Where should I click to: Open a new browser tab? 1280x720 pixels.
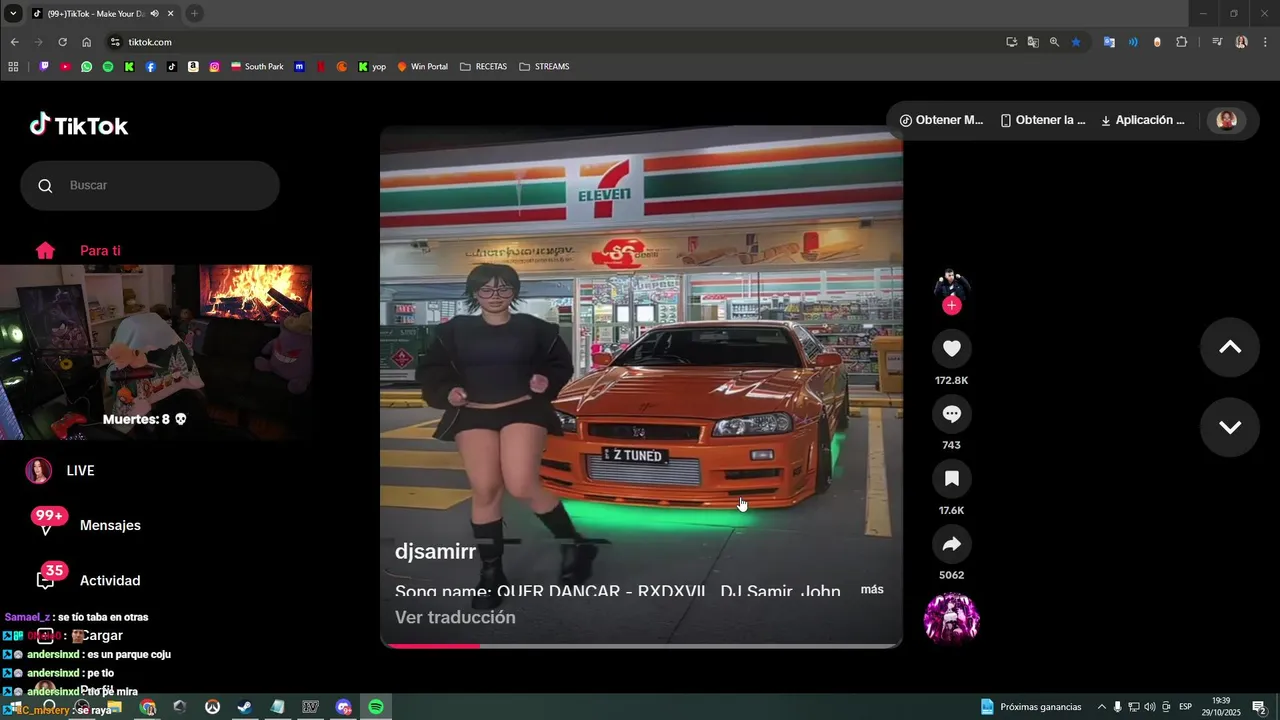194,13
